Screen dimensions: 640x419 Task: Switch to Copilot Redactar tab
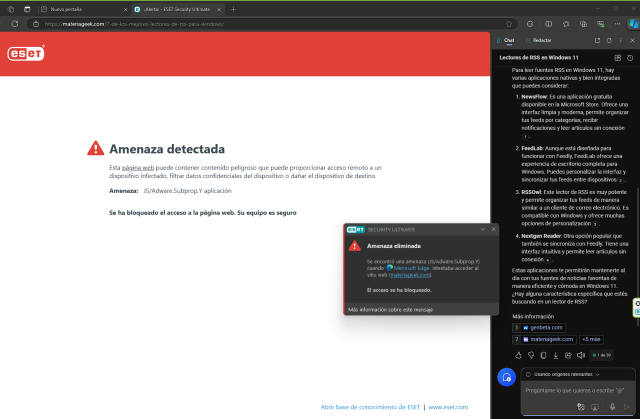pyautogui.click(x=538, y=40)
